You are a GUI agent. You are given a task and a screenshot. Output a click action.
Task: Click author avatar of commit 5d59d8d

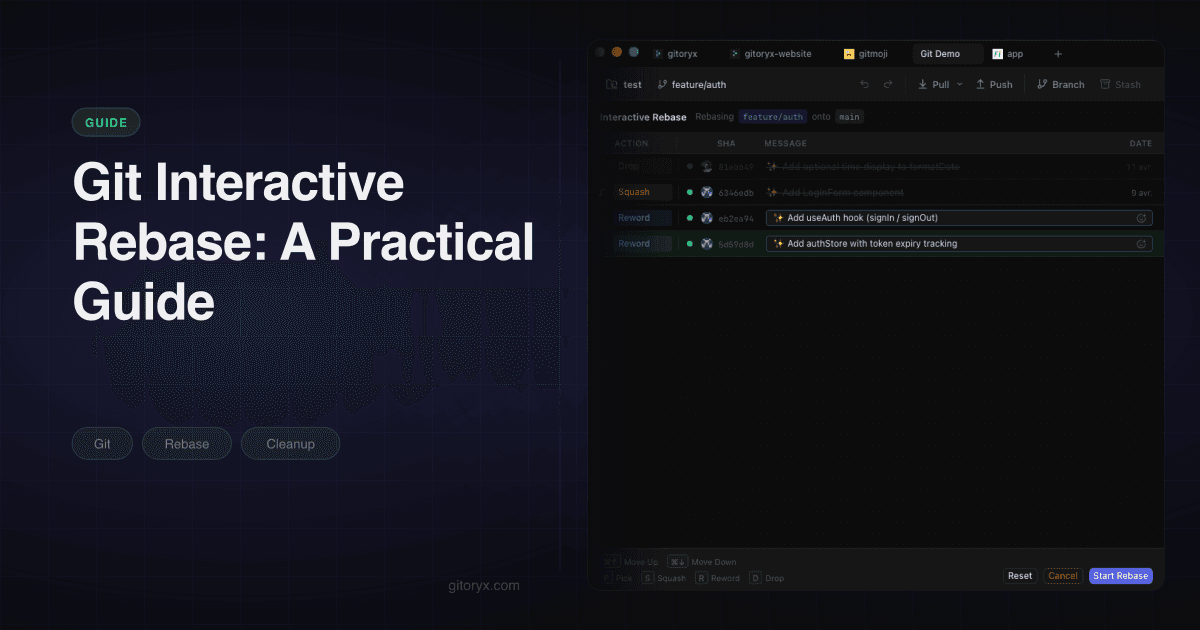coord(707,244)
